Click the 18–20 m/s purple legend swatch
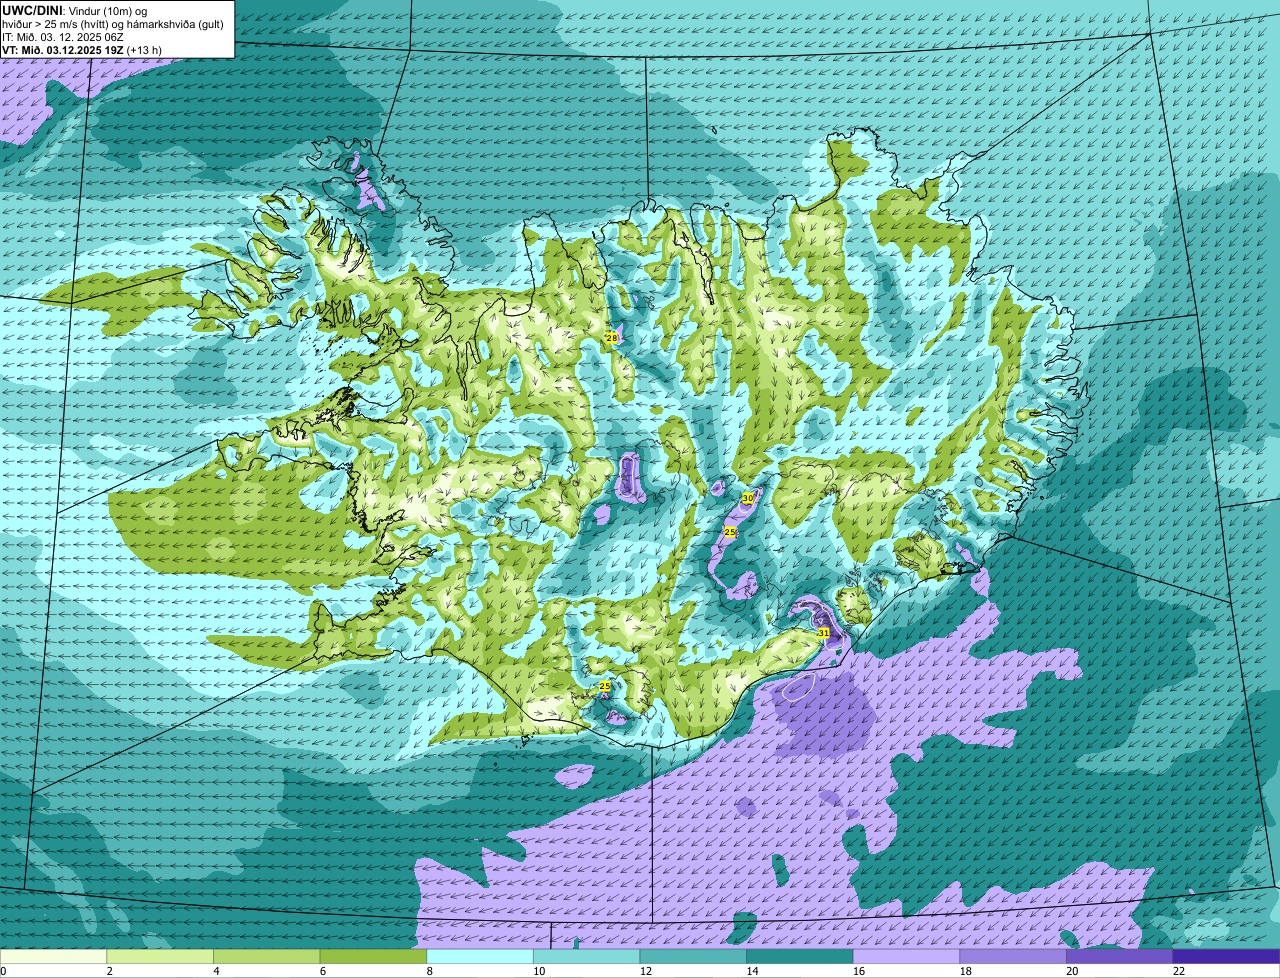This screenshot has height=978, width=1280. 1013,956
